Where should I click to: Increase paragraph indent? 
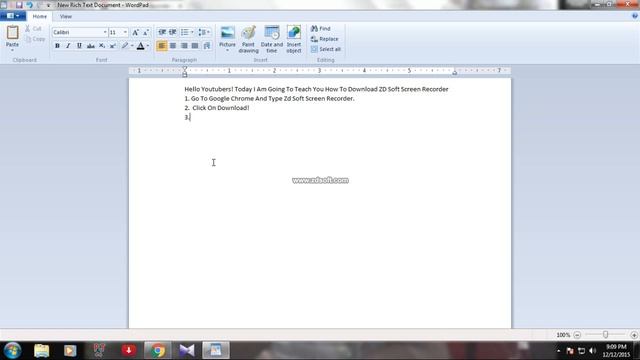[x=173, y=32]
